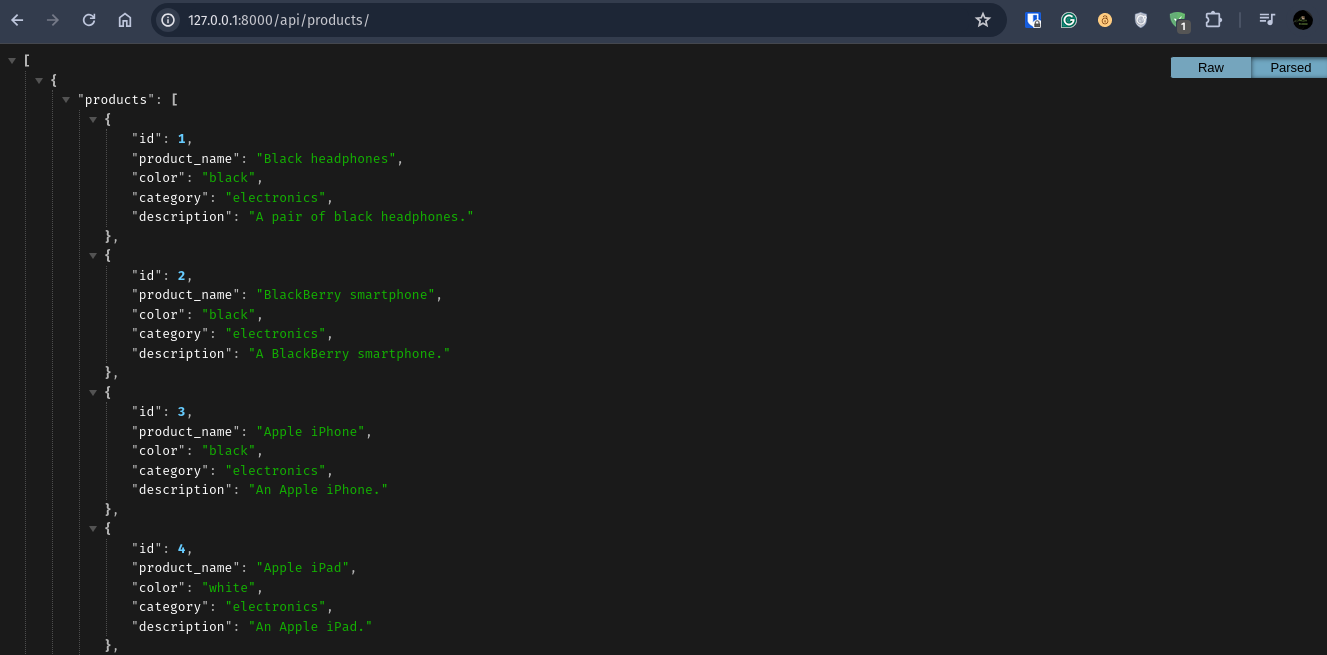
Task: Open the browser home page
Action: (x=125, y=20)
